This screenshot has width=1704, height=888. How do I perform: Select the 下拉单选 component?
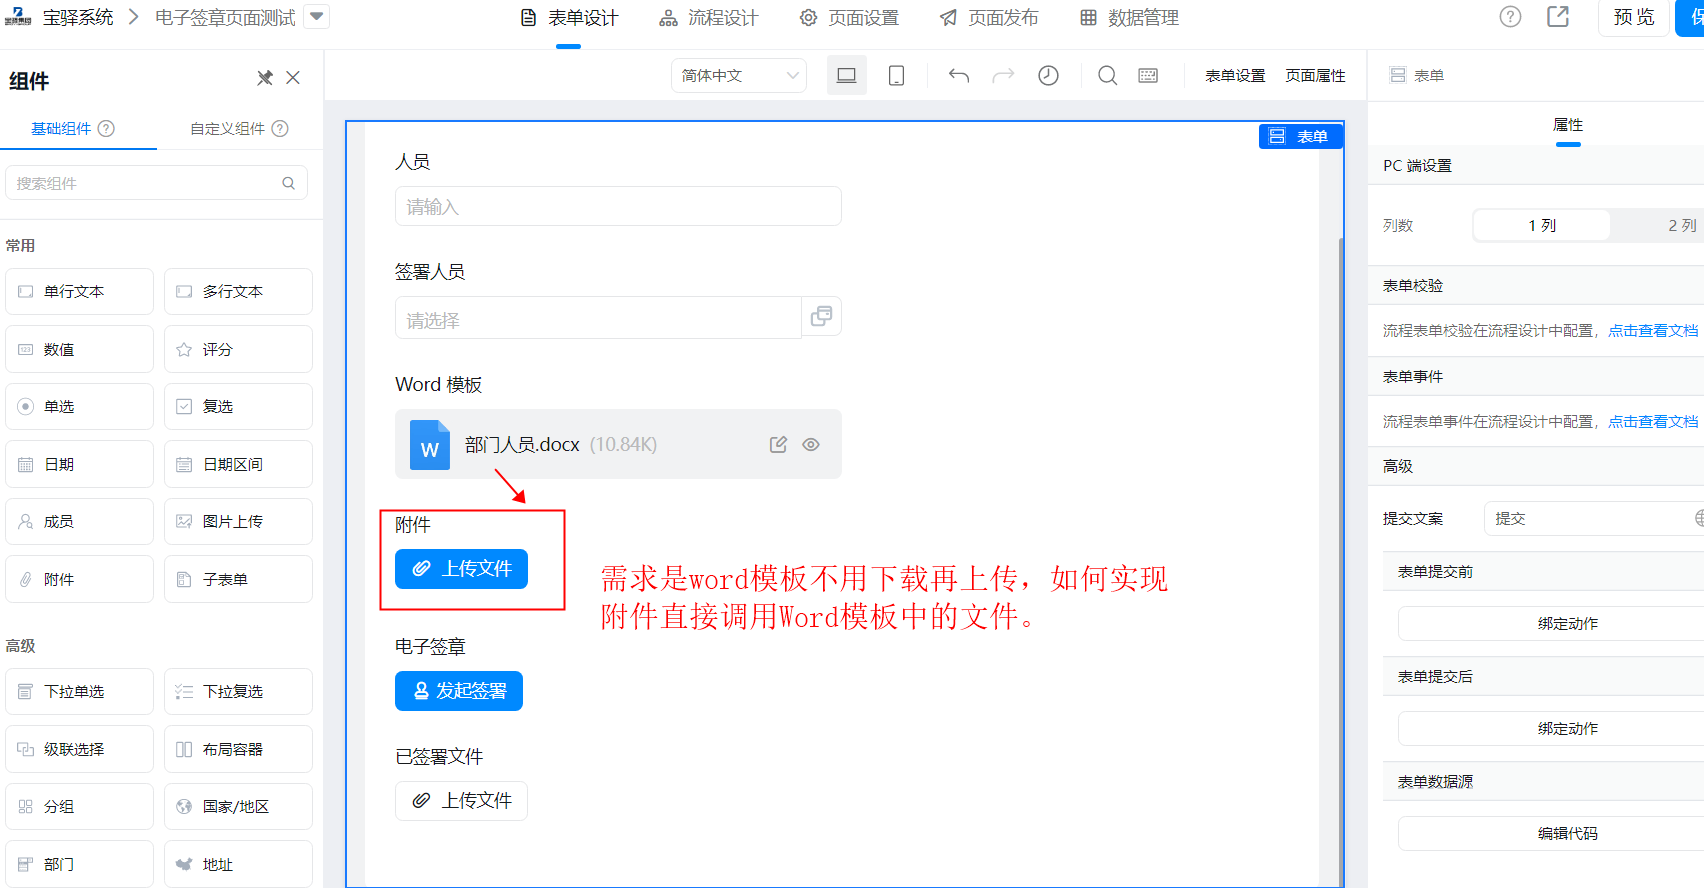80,691
